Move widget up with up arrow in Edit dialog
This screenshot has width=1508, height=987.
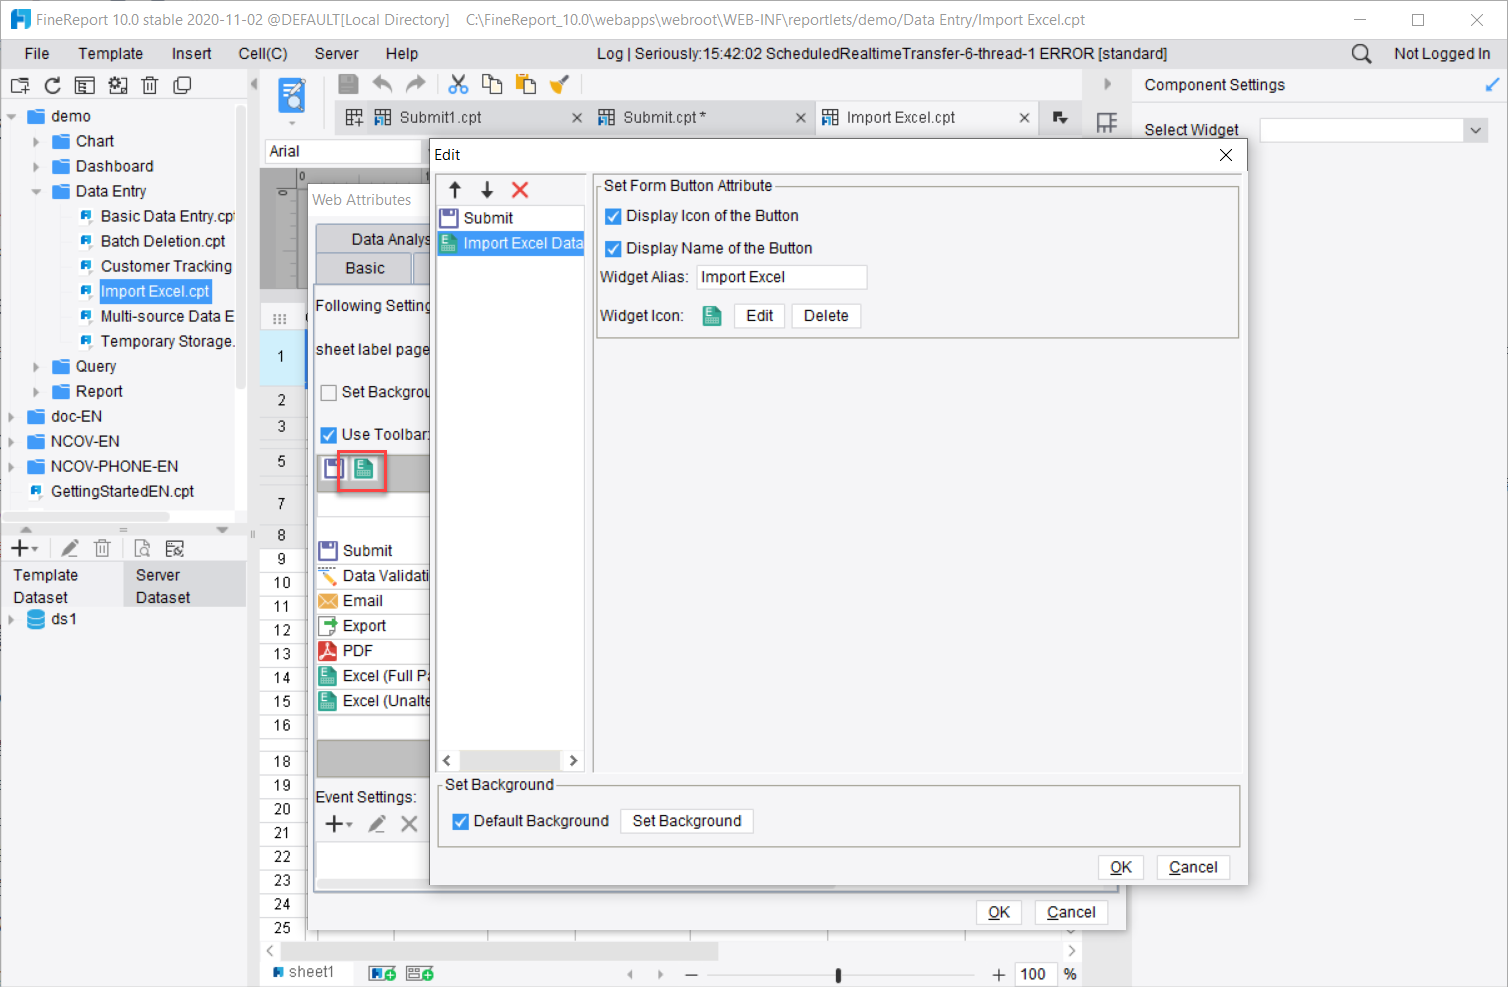pos(455,190)
